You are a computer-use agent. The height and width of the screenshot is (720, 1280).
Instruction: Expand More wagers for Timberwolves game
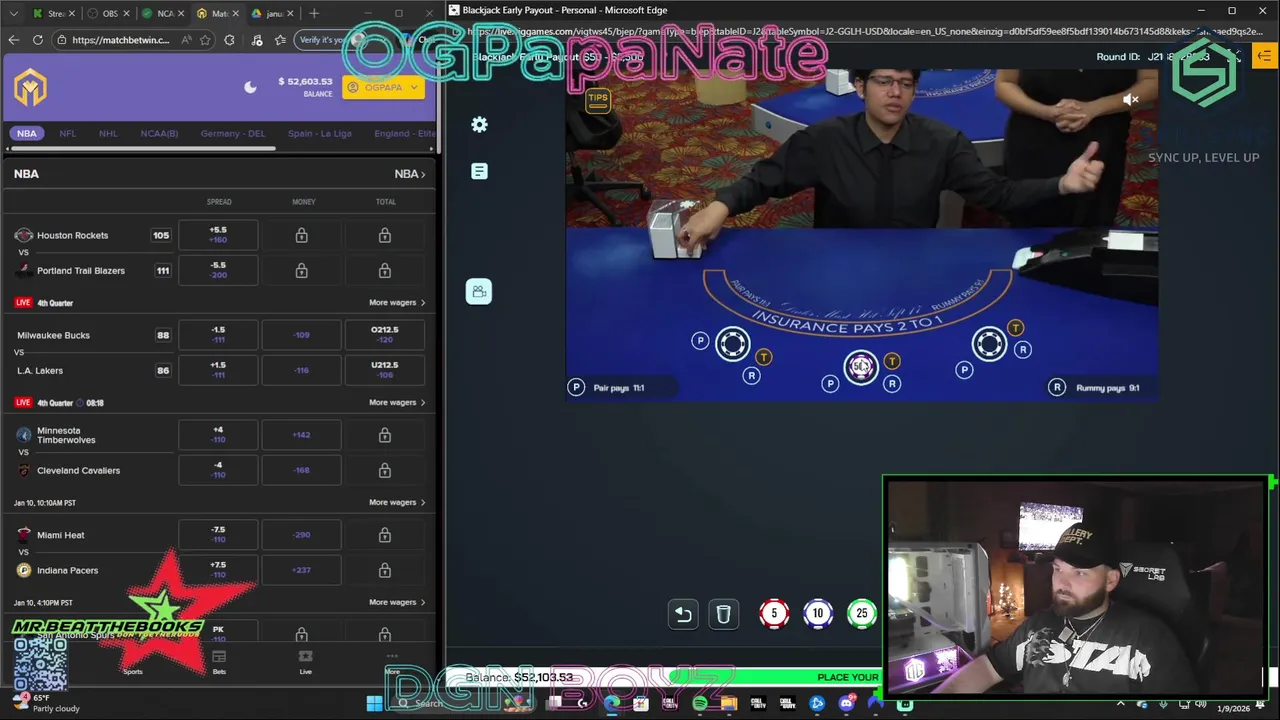click(x=397, y=502)
